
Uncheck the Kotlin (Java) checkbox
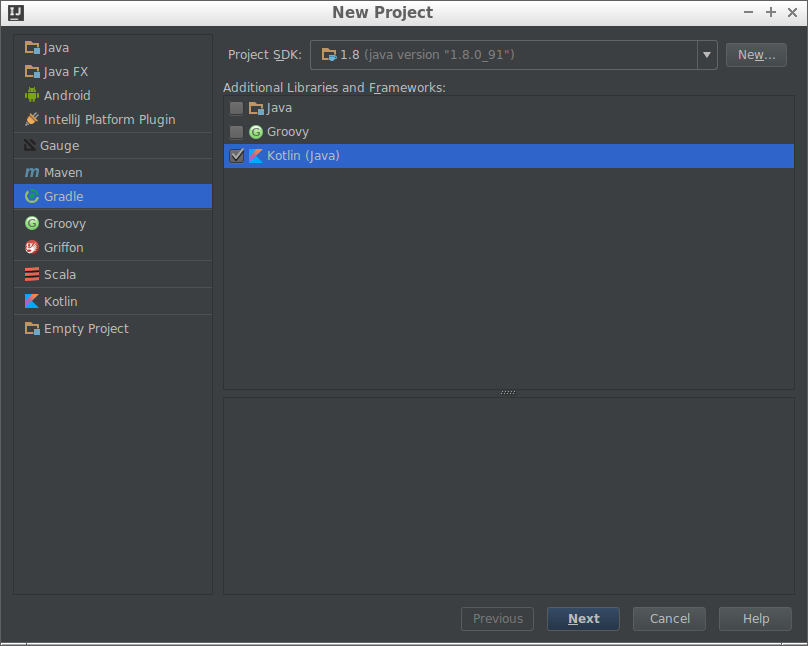click(236, 156)
